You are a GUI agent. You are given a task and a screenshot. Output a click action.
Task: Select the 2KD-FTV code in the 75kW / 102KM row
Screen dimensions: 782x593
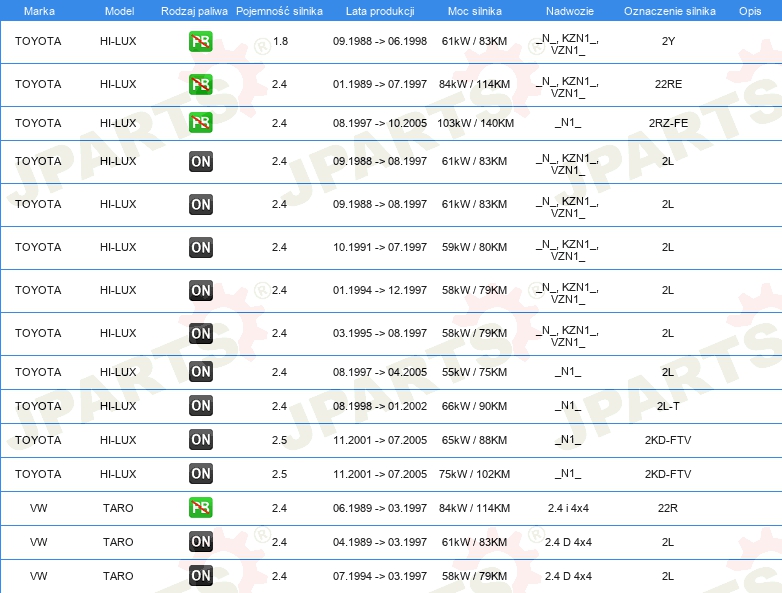click(x=668, y=474)
